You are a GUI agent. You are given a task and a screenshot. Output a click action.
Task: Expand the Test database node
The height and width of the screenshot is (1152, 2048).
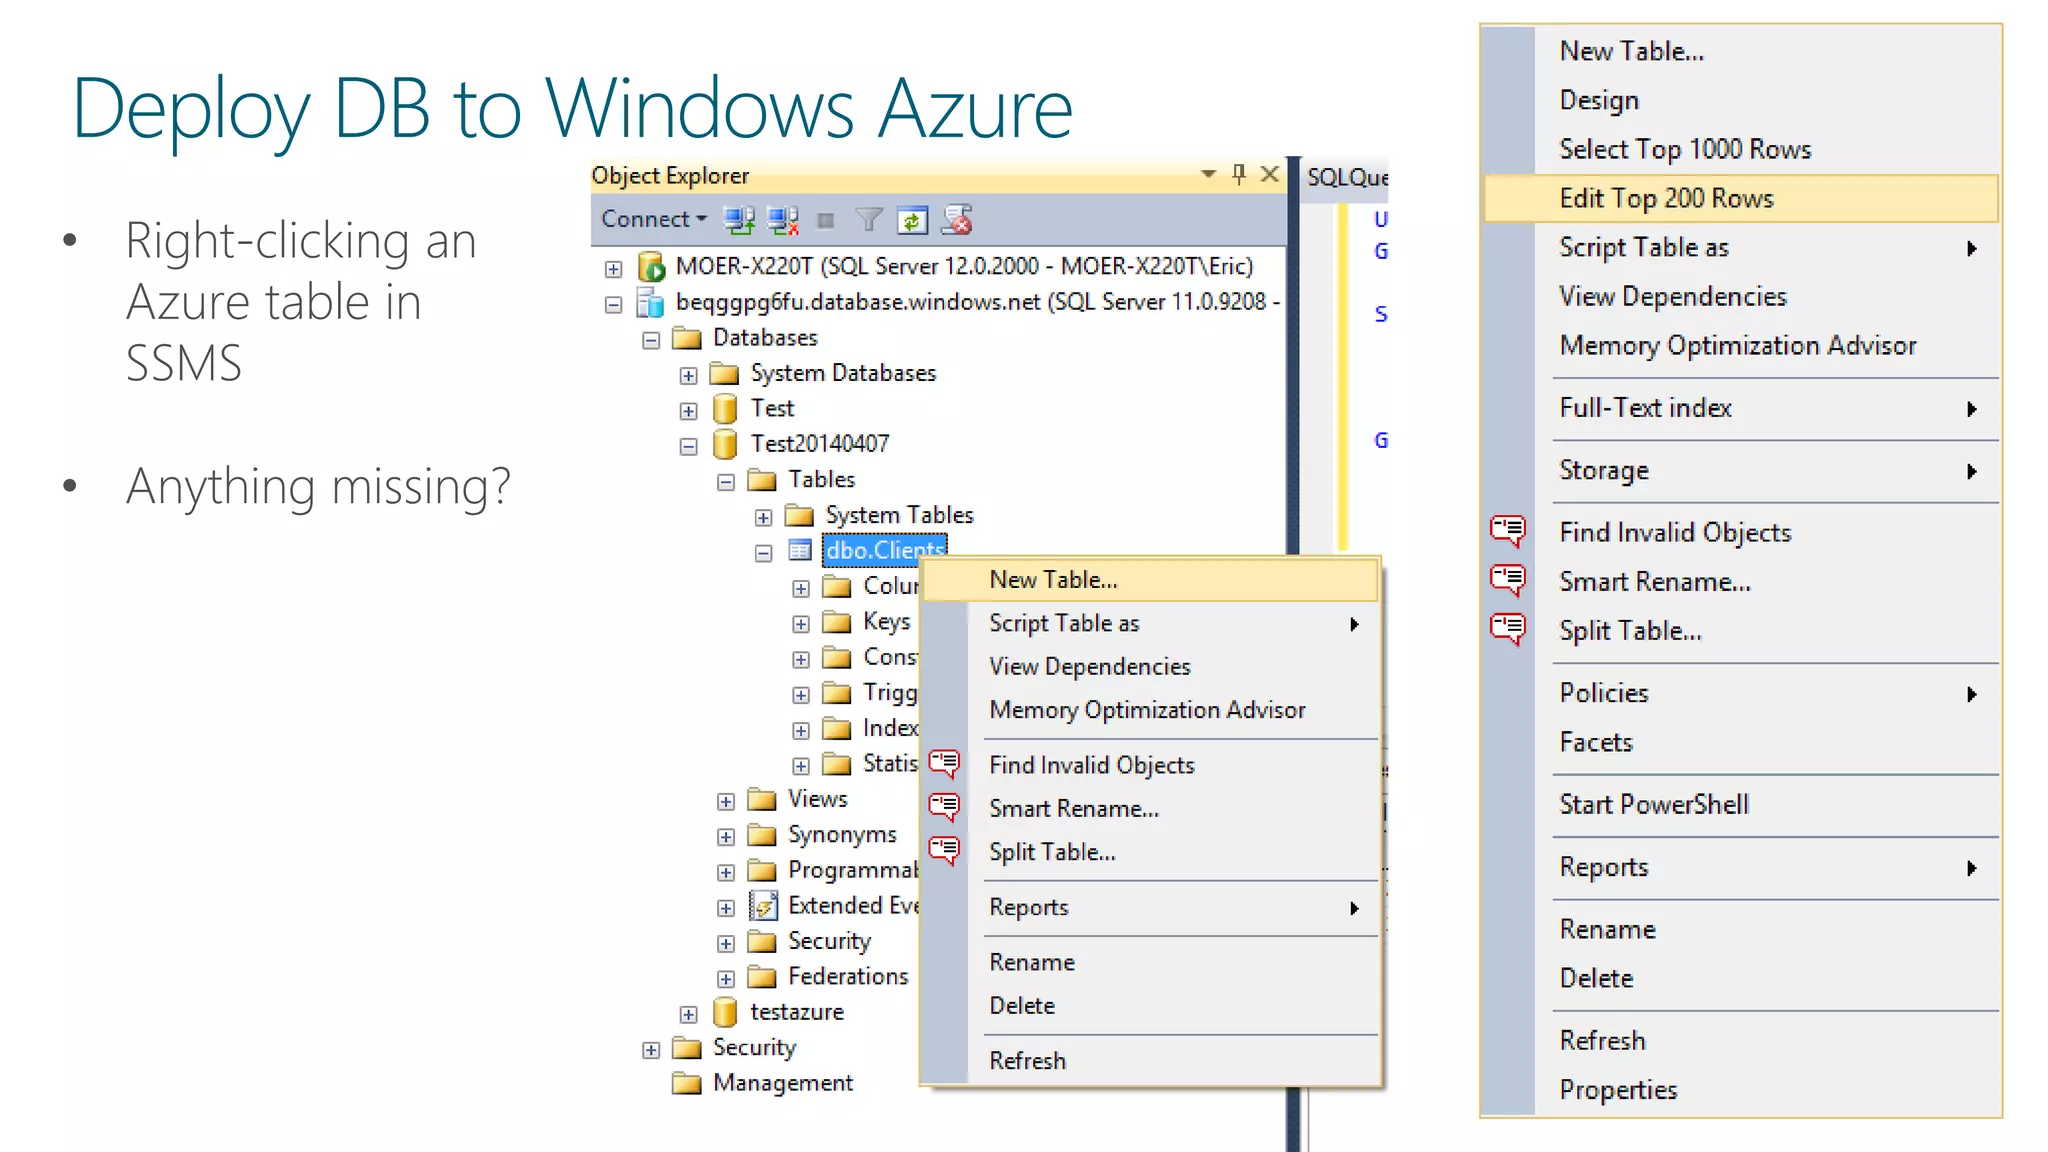pyautogui.click(x=688, y=411)
